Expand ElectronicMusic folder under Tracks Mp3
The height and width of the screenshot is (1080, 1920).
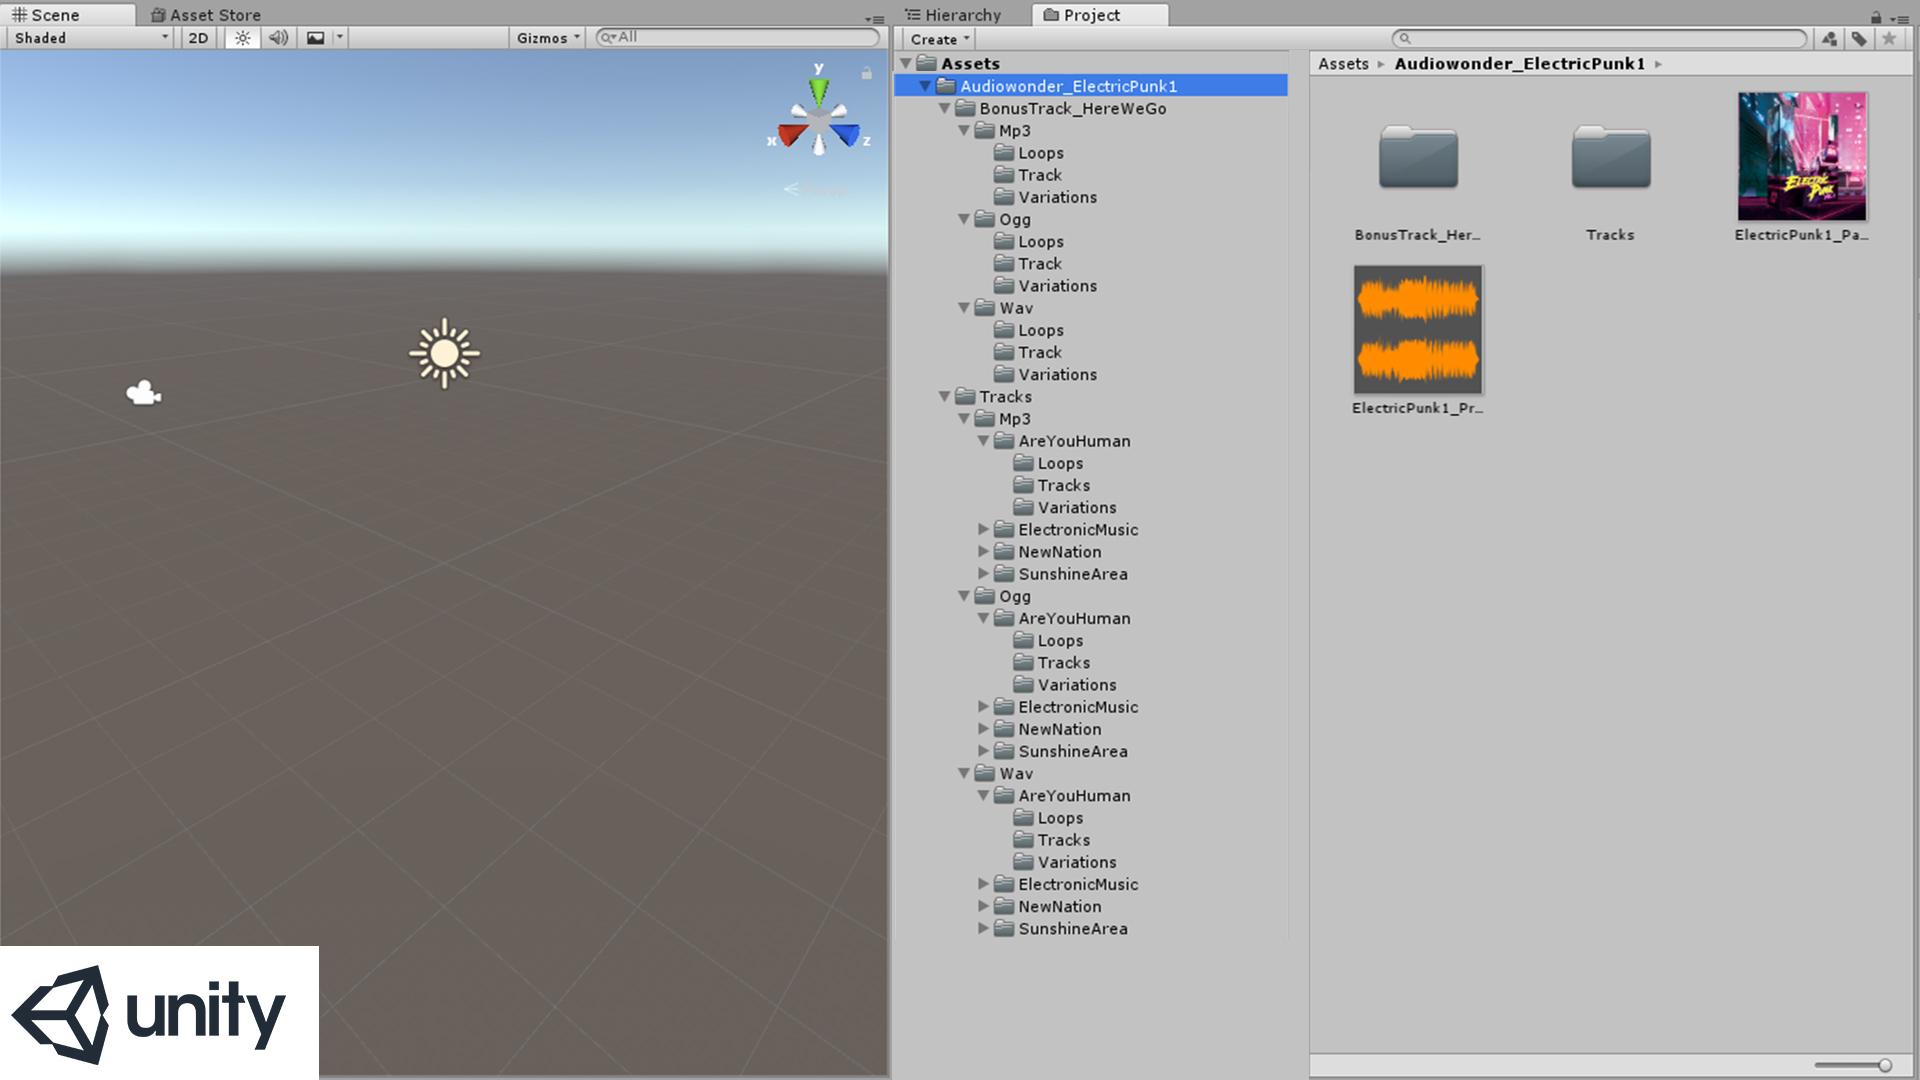click(x=983, y=529)
